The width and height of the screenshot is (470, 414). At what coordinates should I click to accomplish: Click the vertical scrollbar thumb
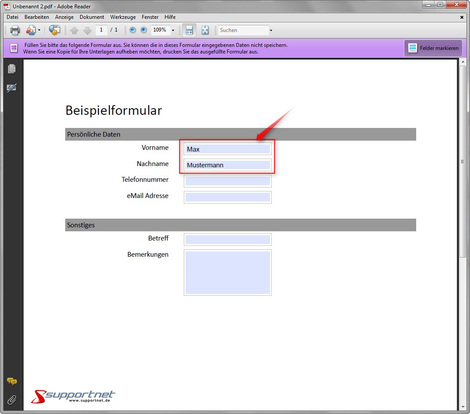coord(463,161)
